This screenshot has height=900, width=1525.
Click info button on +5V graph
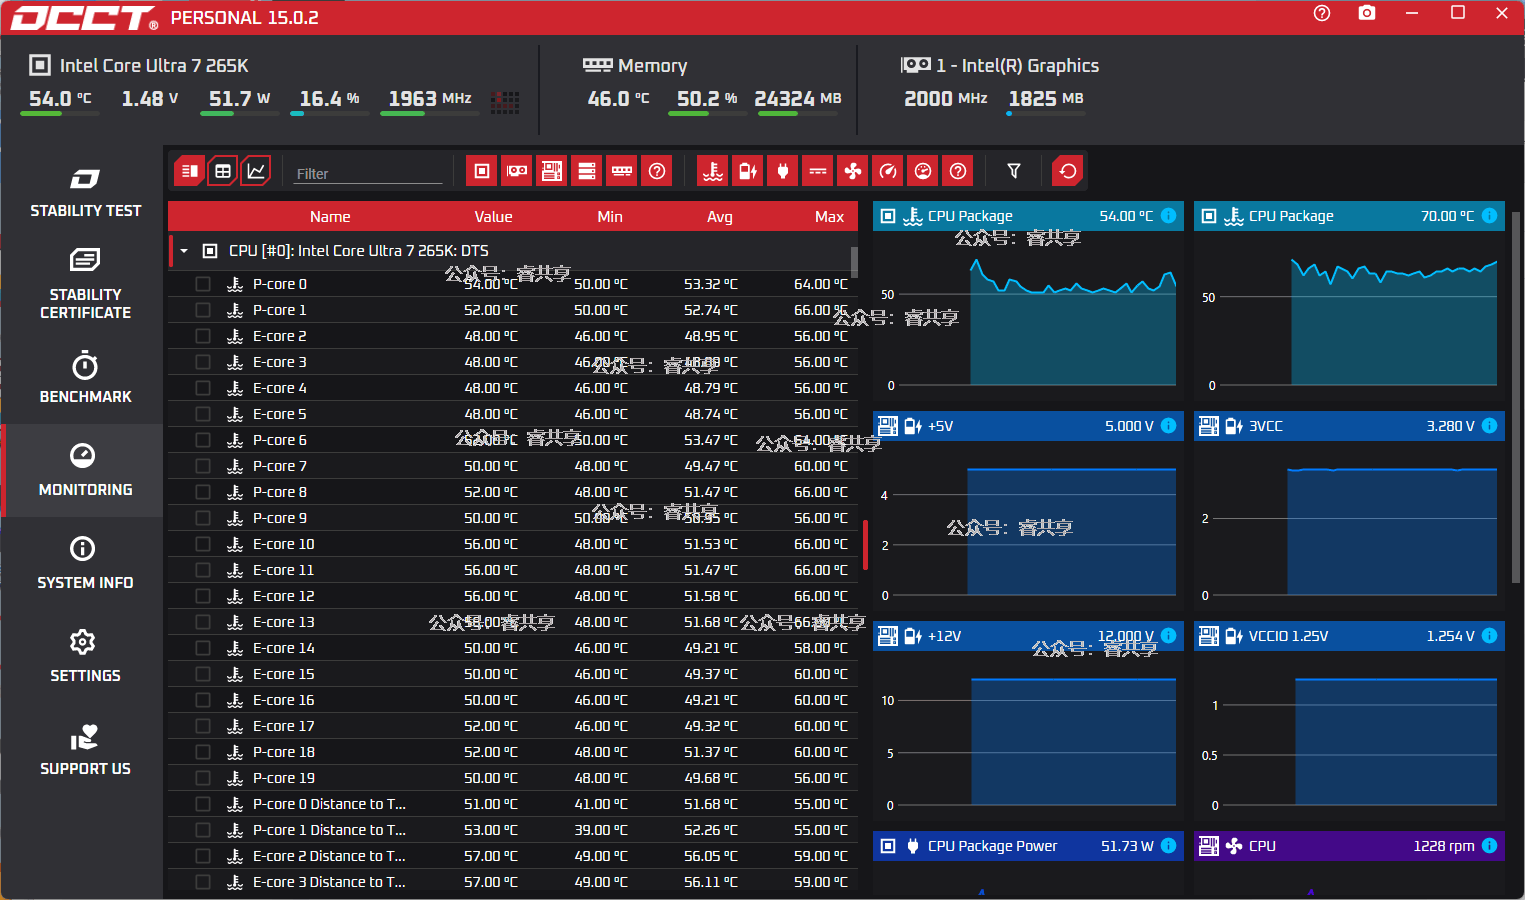point(1168,426)
